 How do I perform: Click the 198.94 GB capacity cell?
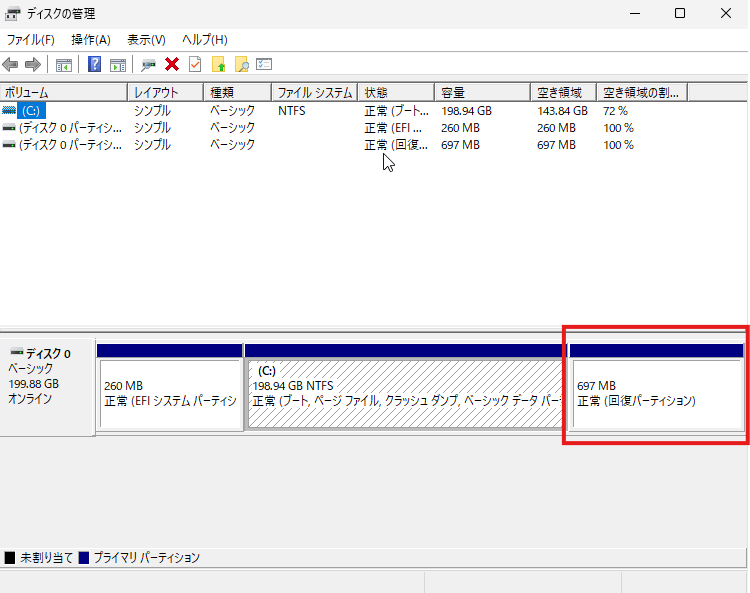(x=466, y=111)
